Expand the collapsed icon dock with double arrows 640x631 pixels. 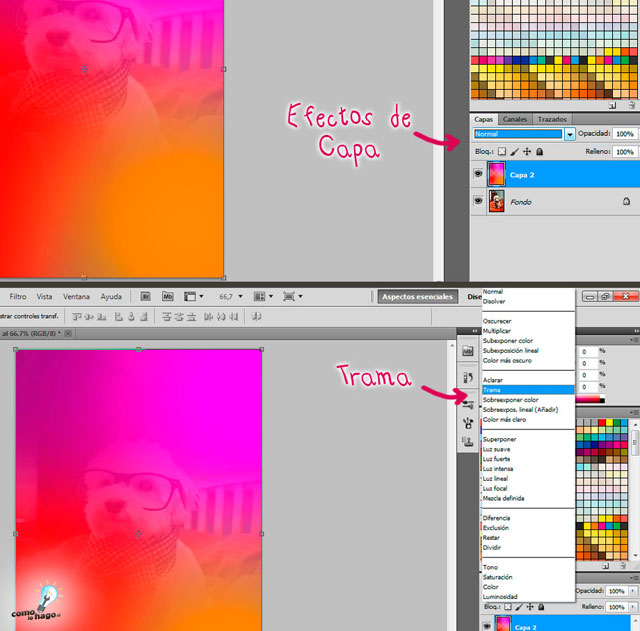(474, 331)
